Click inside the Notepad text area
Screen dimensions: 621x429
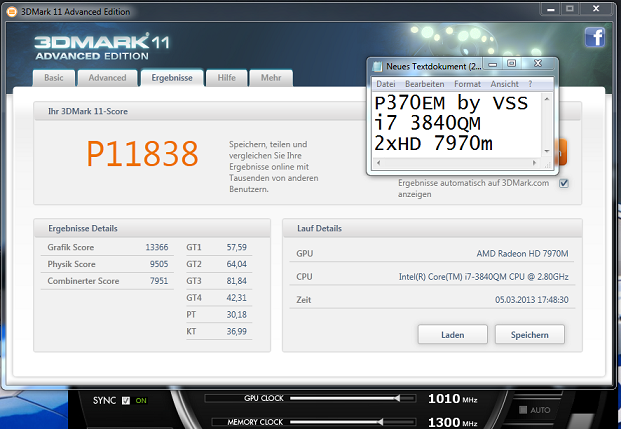(457, 125)
